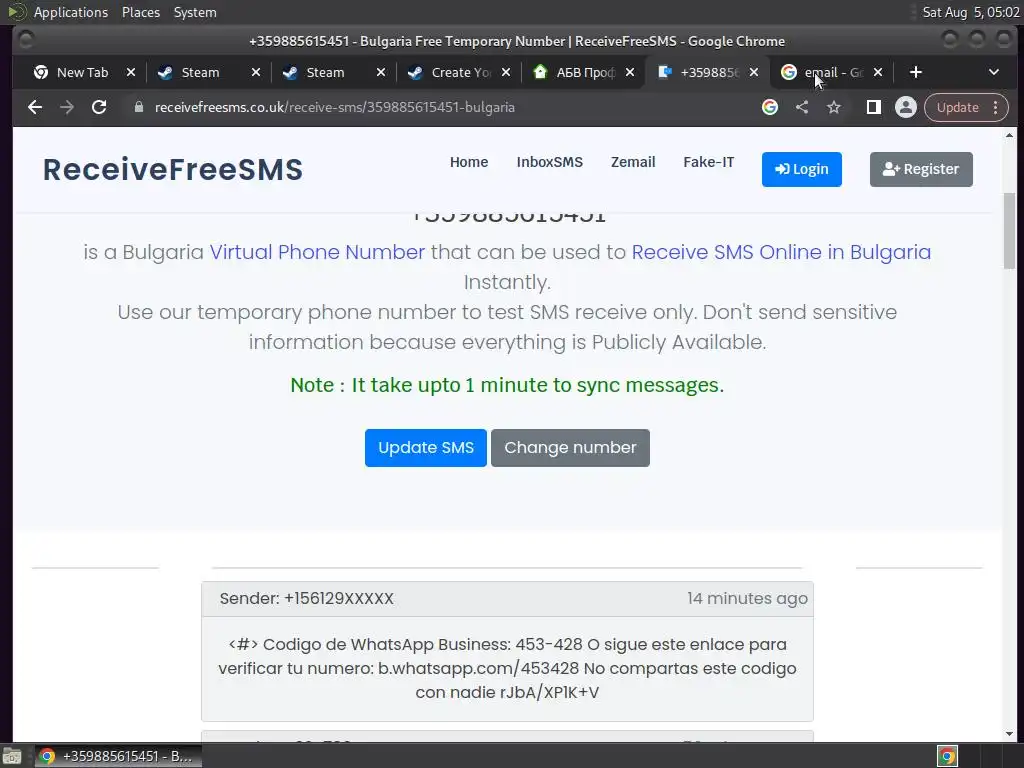Switch to the second Steam tab
The width and height of the screenshot is (1024, 768).
325,72
